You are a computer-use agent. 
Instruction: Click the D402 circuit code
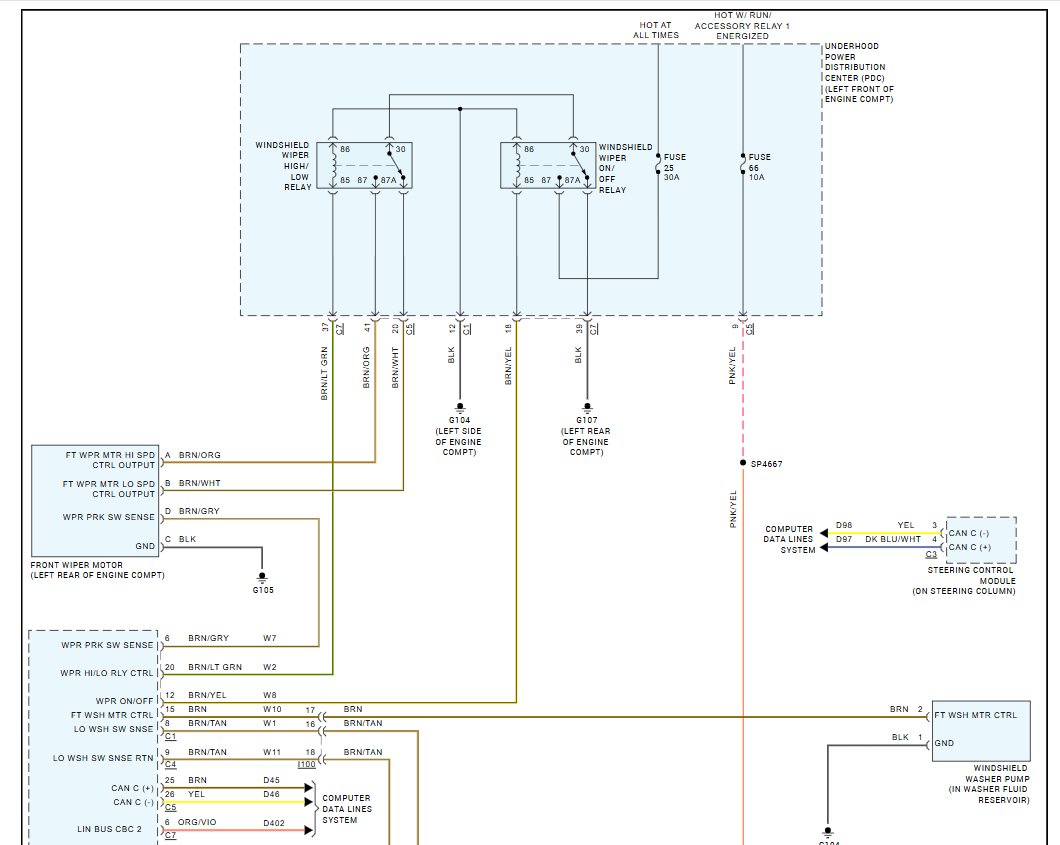(x=274, y=823)
